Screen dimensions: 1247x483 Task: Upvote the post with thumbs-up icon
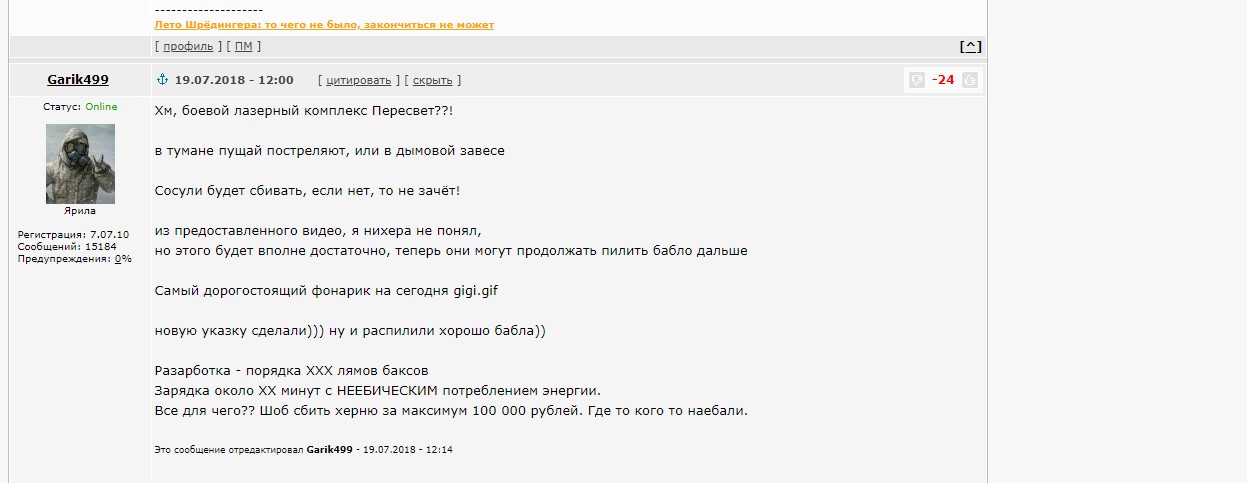pos(969,80)
